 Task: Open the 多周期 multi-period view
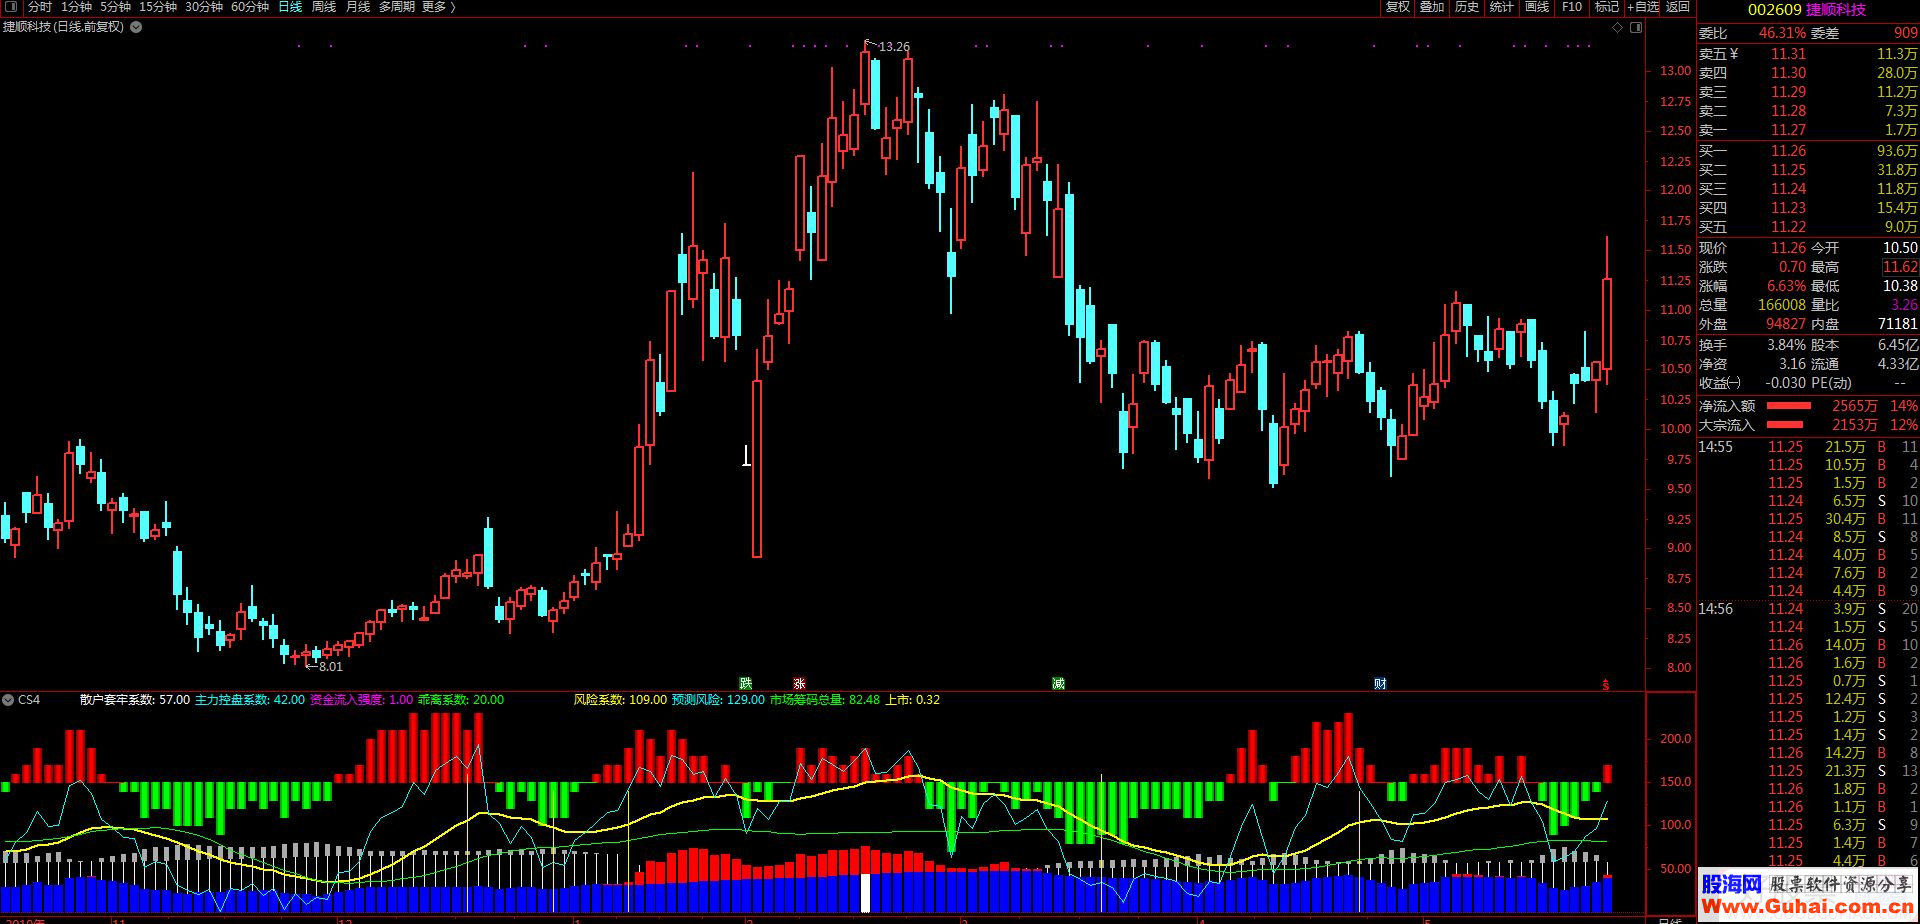click(x=397, y=7)
